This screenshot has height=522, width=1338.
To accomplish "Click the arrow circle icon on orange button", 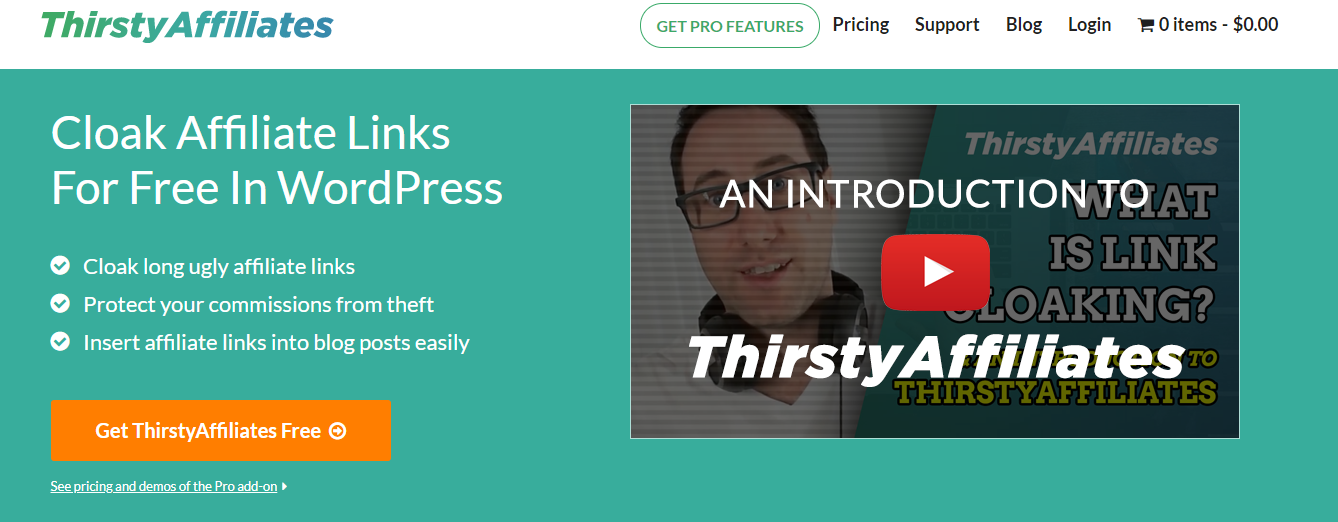I will pos(338,431).
